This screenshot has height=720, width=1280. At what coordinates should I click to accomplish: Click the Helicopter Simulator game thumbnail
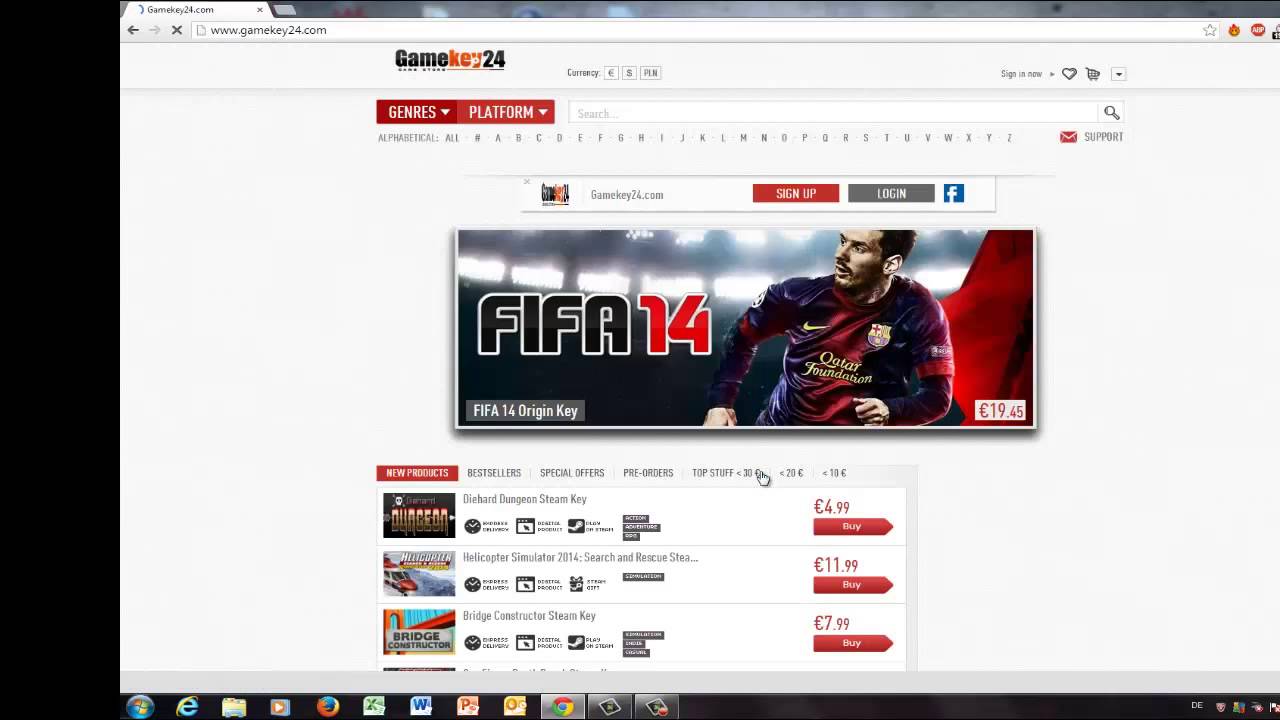pyautogui.click(x=419, y=574)
